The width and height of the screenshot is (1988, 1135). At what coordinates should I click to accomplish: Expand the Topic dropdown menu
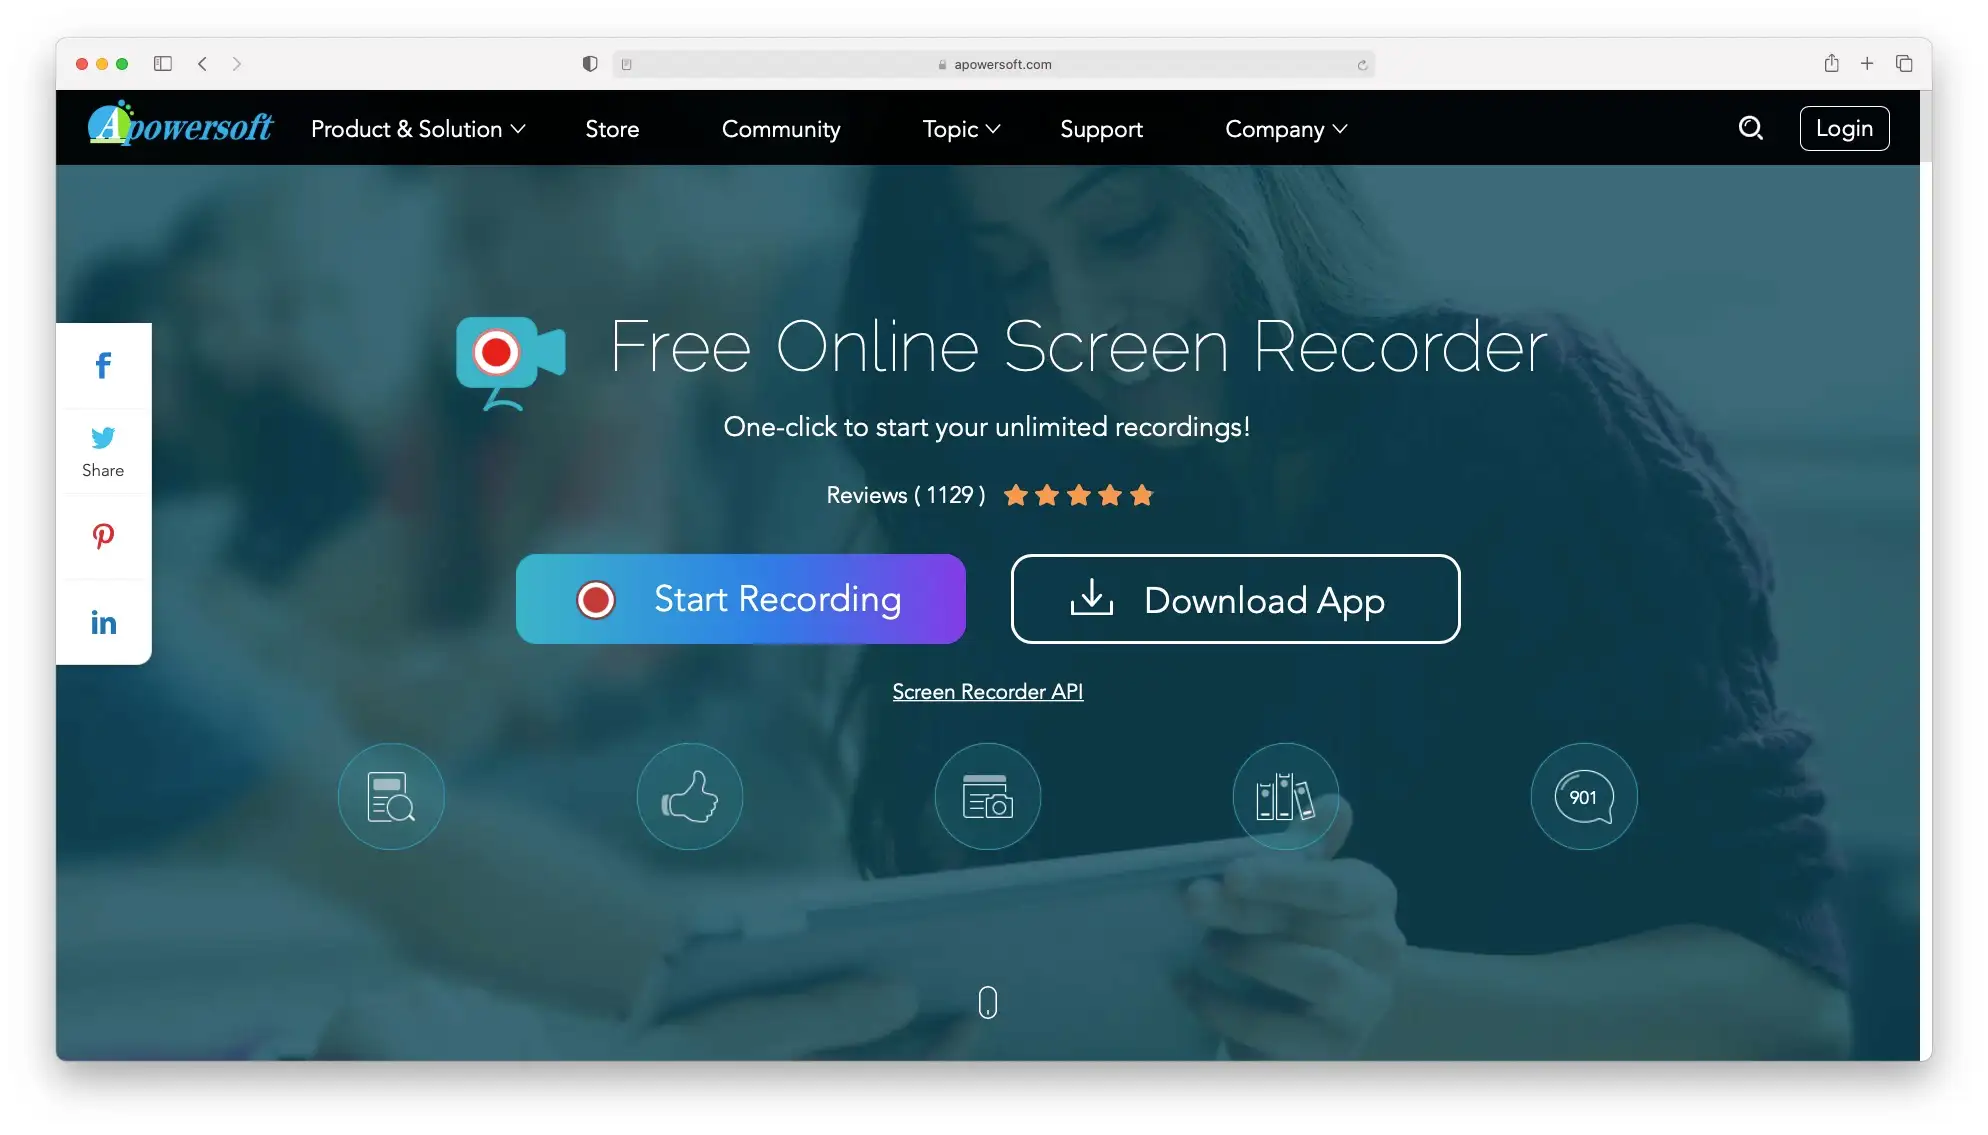[960, 127]
